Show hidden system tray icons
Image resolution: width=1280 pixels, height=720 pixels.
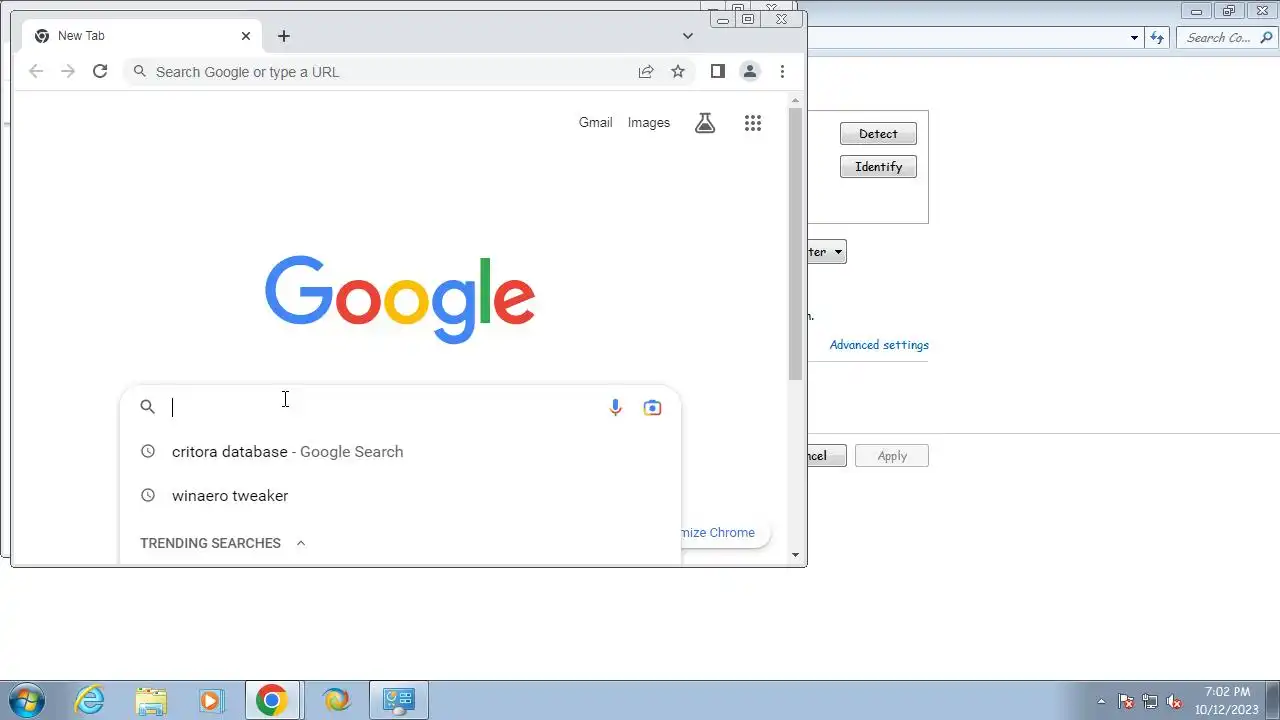point(1102,701)
